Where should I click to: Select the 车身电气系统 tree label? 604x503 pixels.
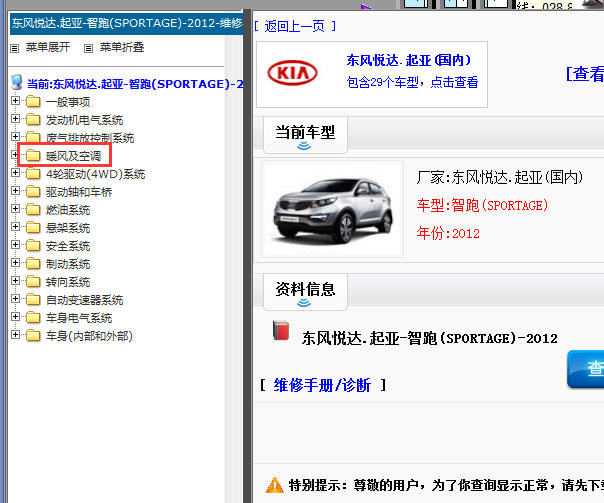tap(79, 318)
